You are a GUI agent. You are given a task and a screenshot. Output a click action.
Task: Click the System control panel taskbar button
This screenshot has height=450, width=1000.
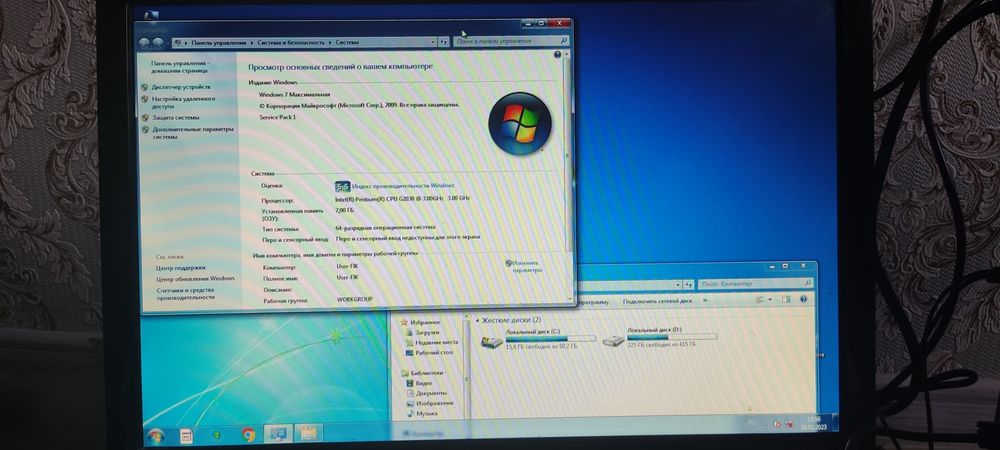coord(278,434)
